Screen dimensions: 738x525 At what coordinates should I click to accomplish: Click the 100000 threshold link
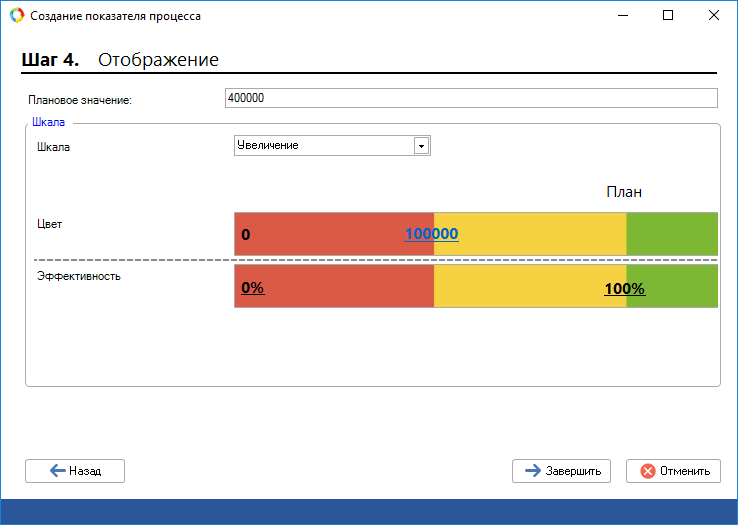tap(432, 234)
